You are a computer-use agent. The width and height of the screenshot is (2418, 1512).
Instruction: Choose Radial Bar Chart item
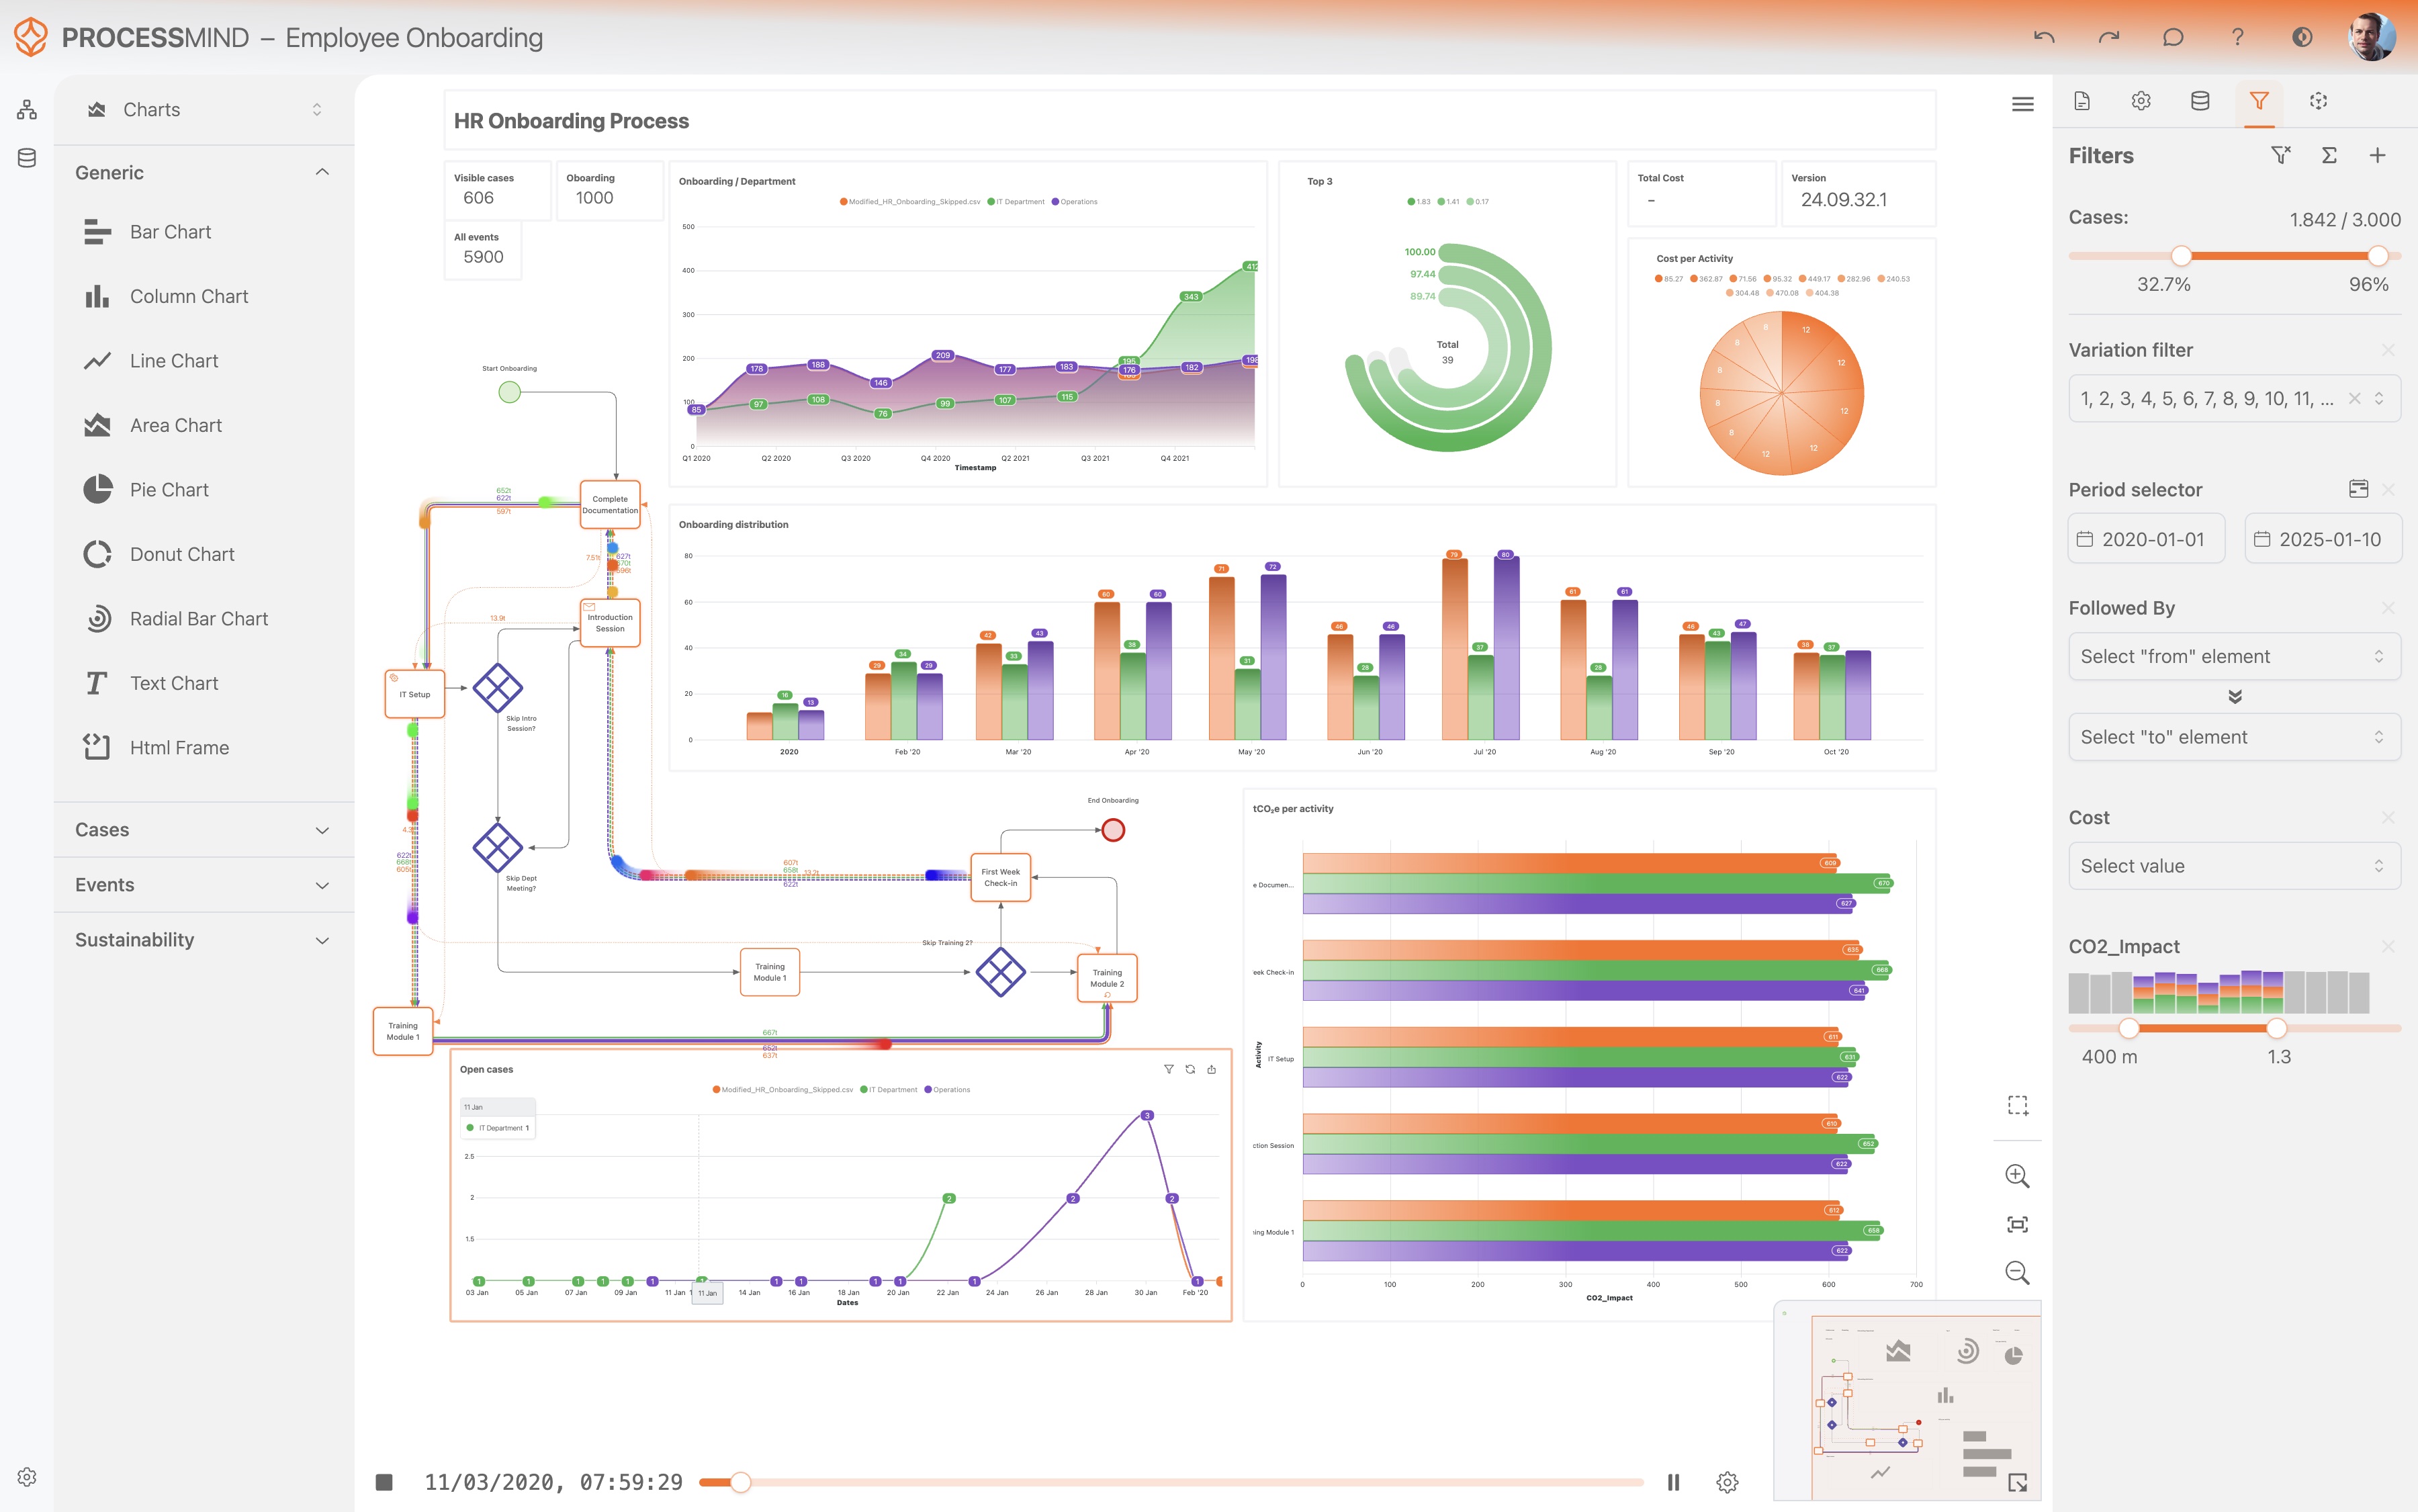(x=198, y=619)
